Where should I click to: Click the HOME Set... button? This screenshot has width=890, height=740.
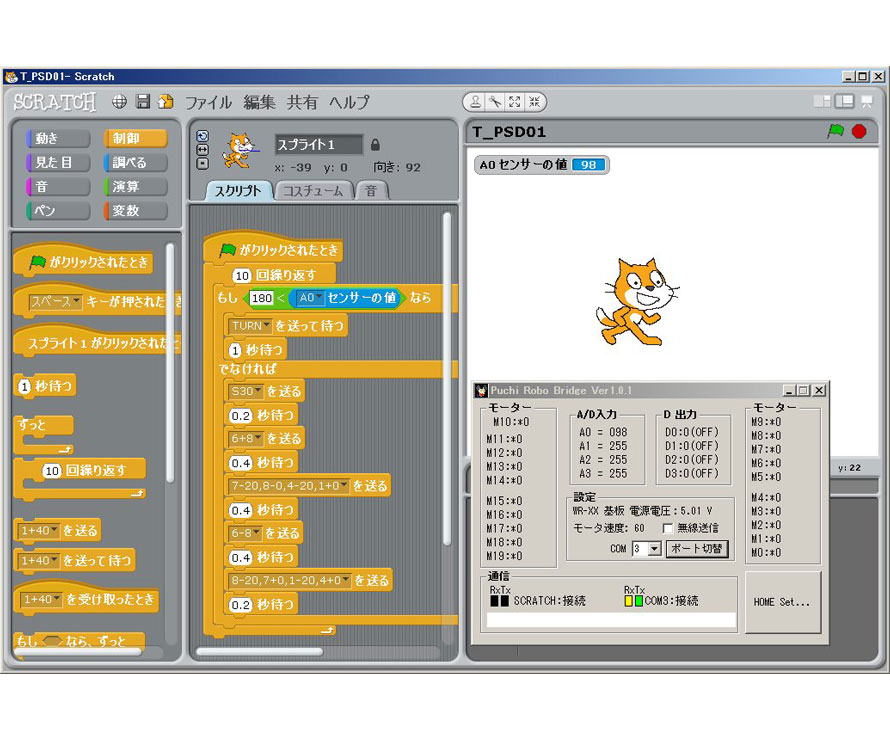point(782,602)
